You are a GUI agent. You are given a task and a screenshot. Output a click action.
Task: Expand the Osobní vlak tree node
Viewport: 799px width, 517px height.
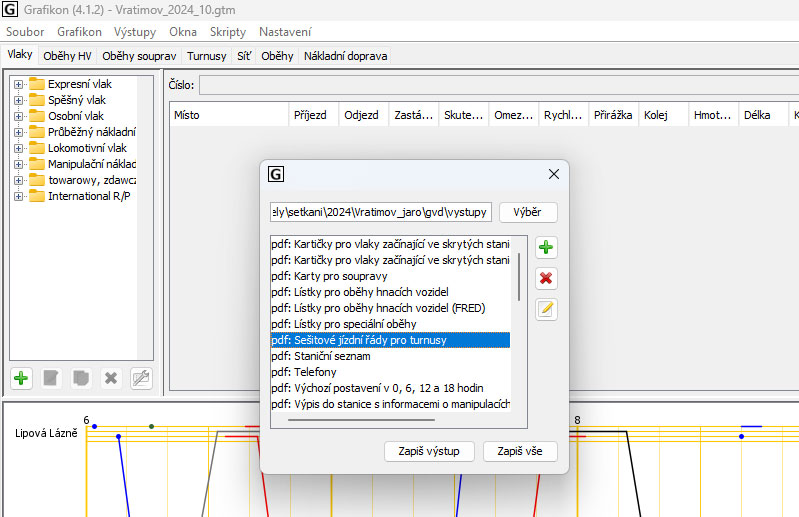pos(19,116)
